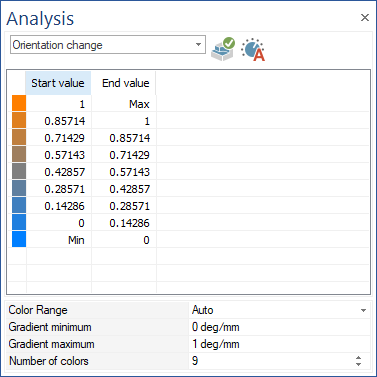Increase Number of colors with up arrow
The height and width of the screenshot is (377, 377).
pyautogui.click(x=358, y=358)
